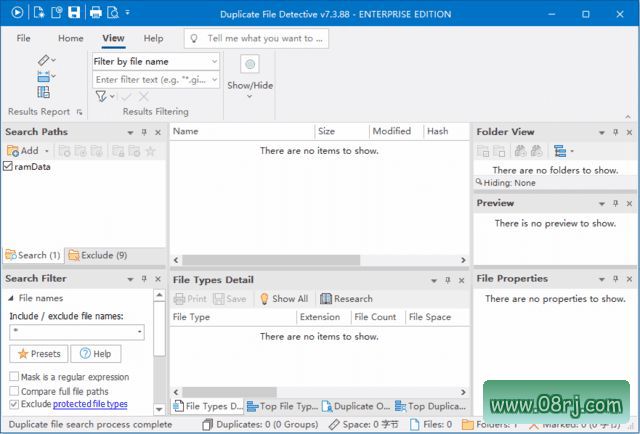Collapse the ribbon with the chevron arrow
This screenshot has height=434, width=640.
628,117
